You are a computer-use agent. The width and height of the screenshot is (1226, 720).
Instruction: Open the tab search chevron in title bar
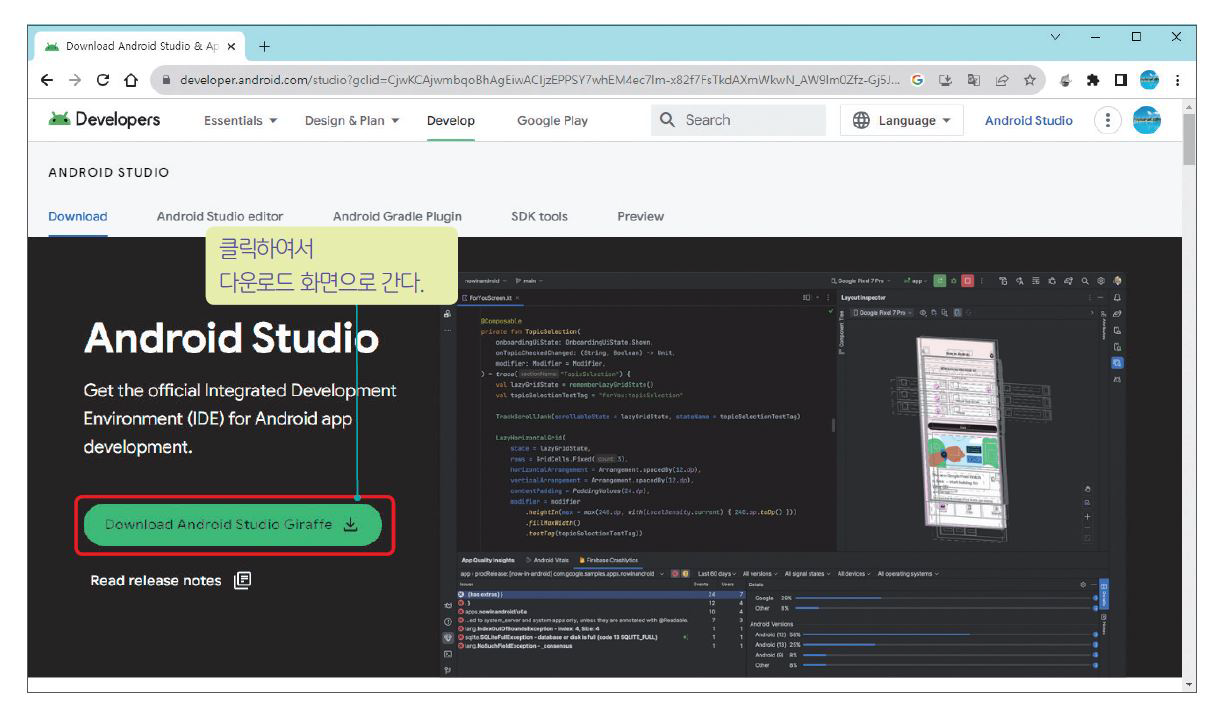[1056, 38]
